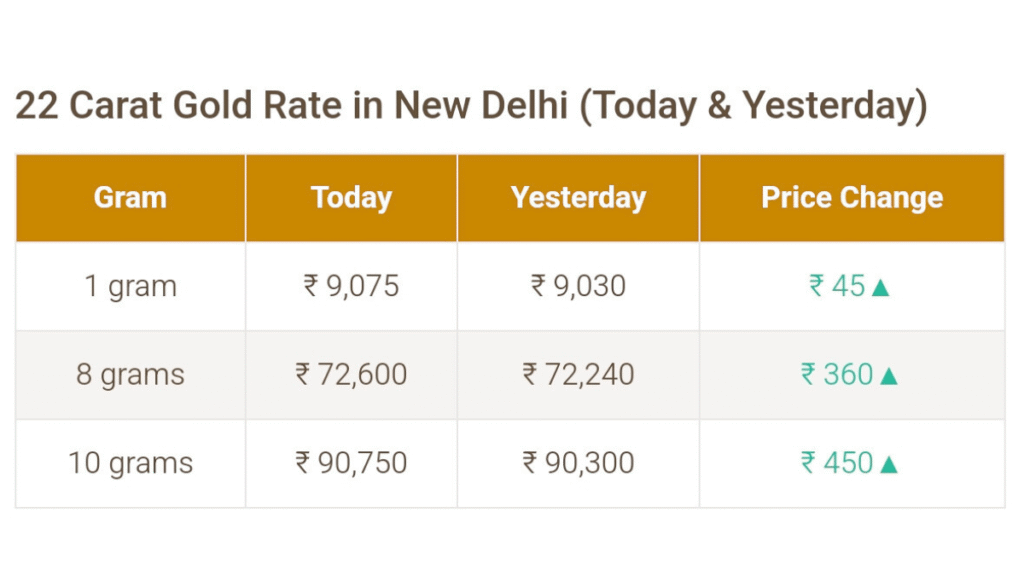Select the Gram column header
The width and height of the screenshot is (1024, 576).
[x=131, y=198]
